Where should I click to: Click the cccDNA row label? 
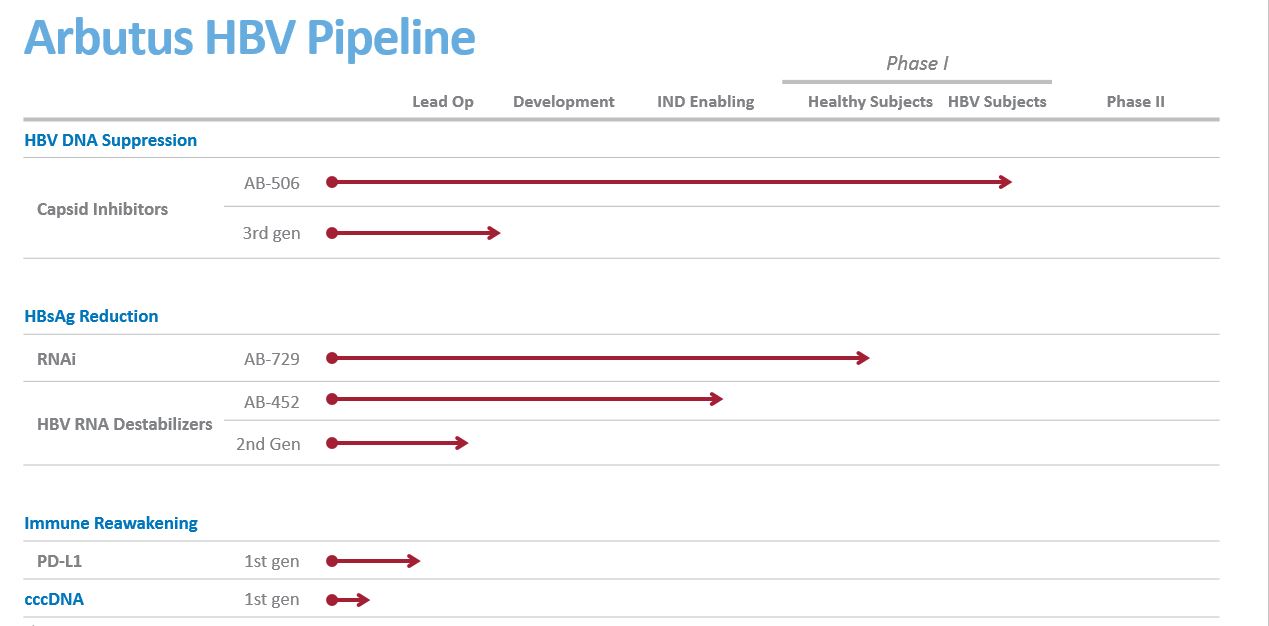click(x=54, y=600)
